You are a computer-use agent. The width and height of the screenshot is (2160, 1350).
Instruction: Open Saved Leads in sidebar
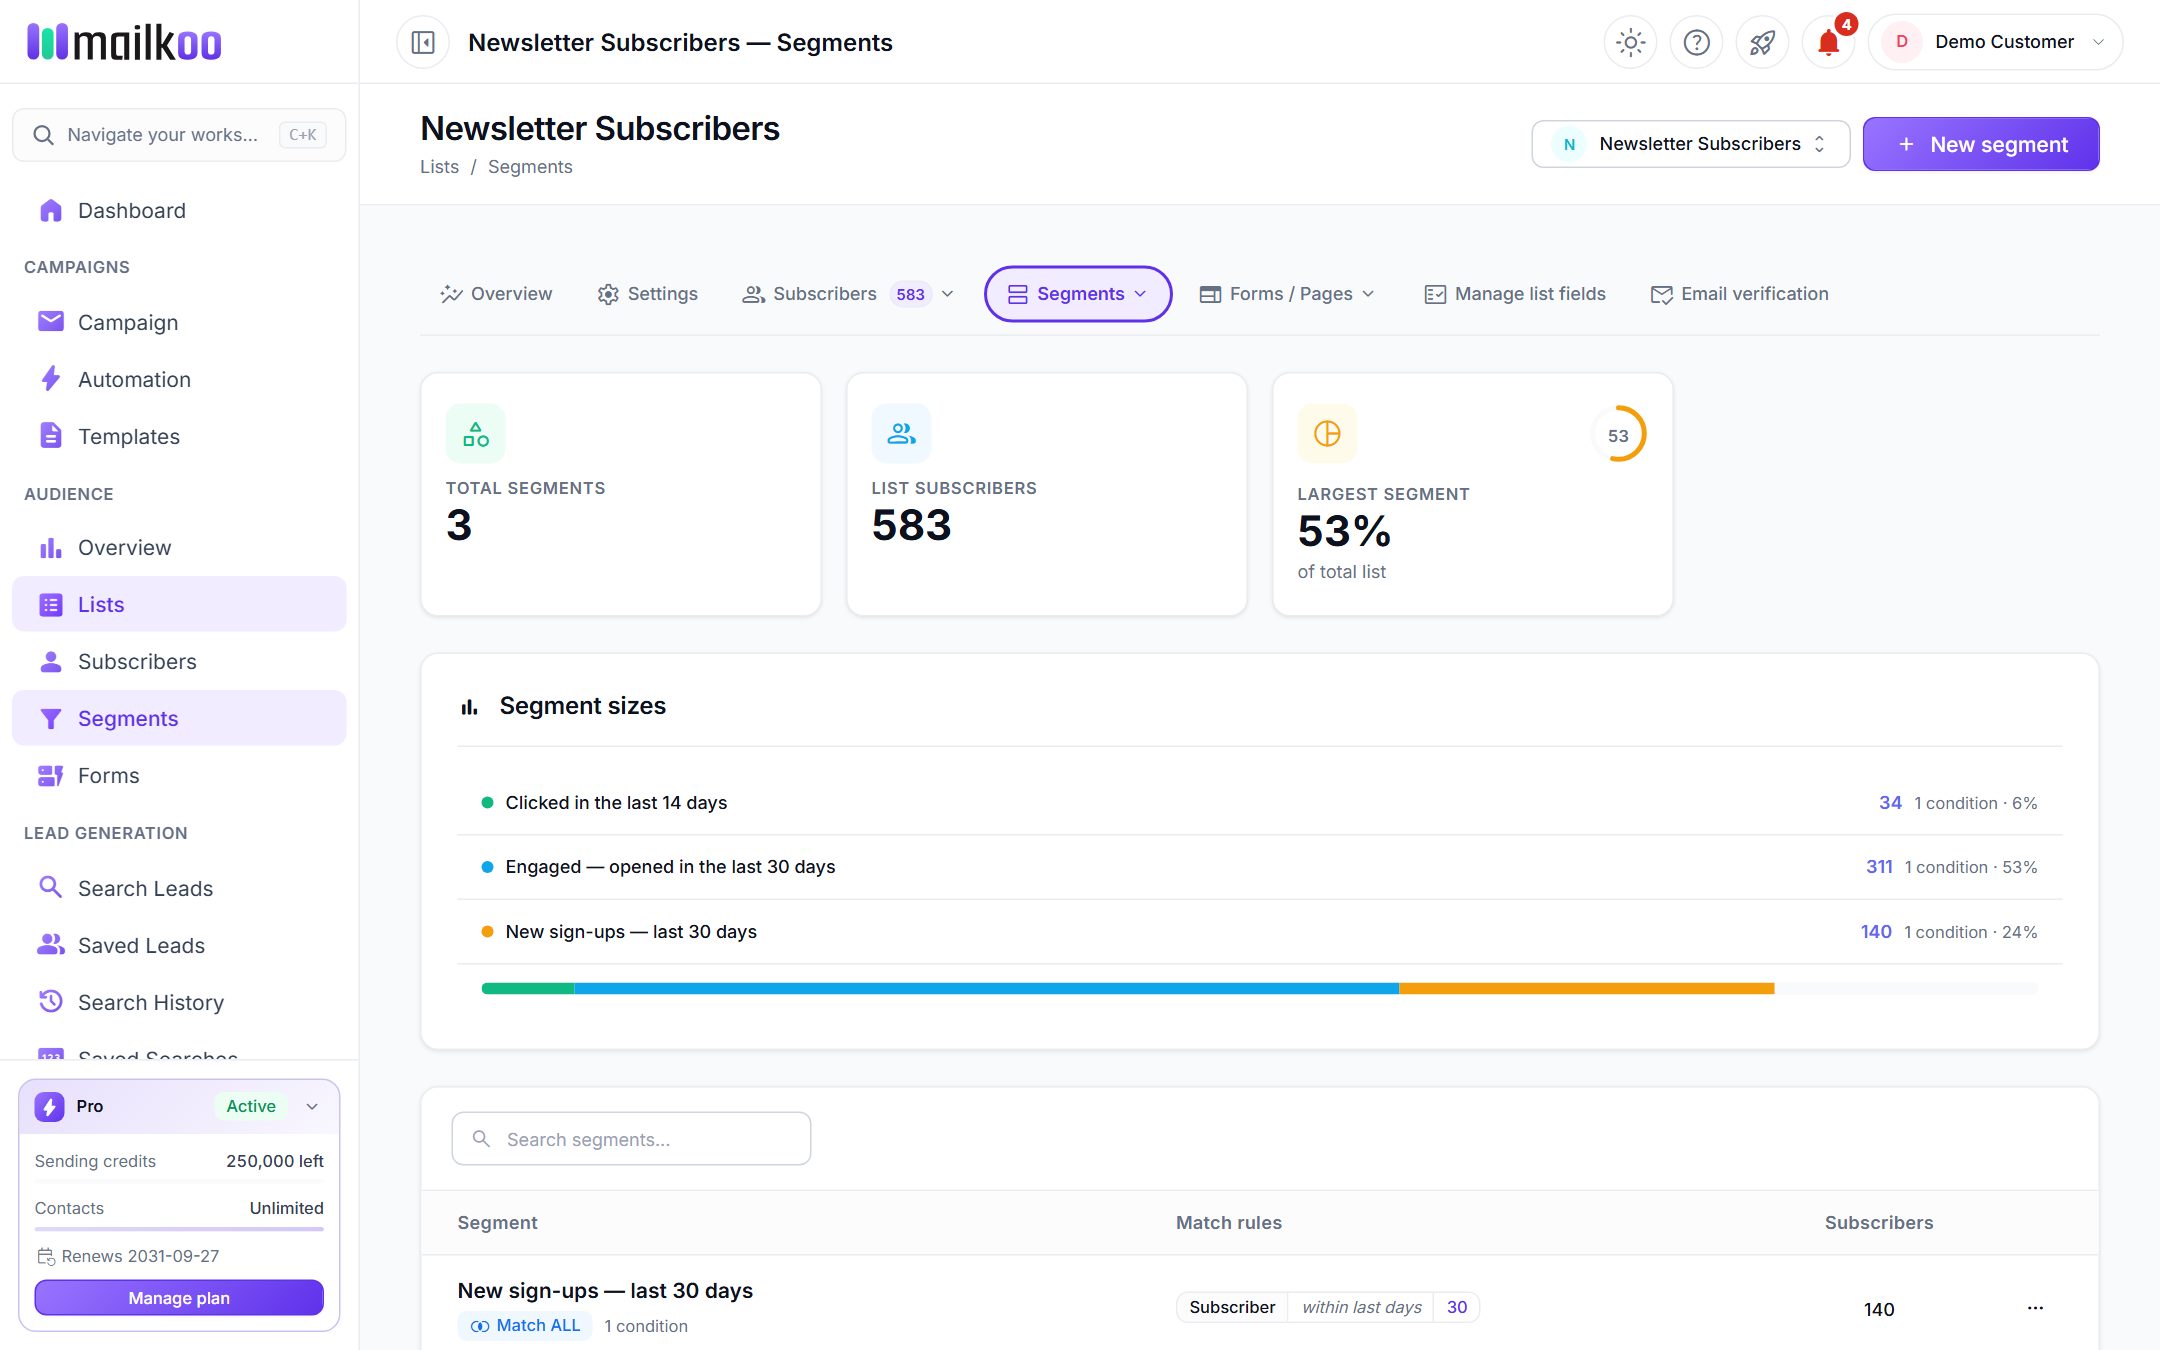pyautogui.click(x=179, y=945)
